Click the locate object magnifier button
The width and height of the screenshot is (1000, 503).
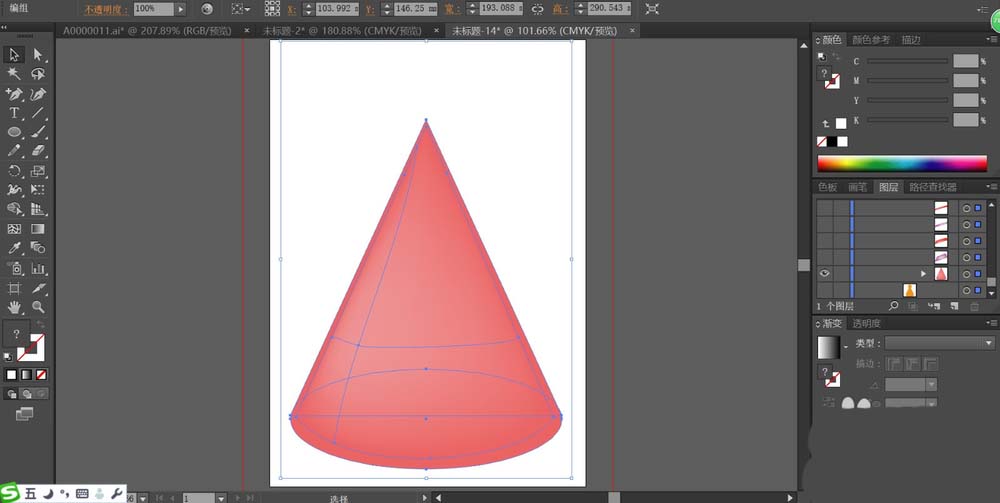pyautogui.click(x=893, y=306)
